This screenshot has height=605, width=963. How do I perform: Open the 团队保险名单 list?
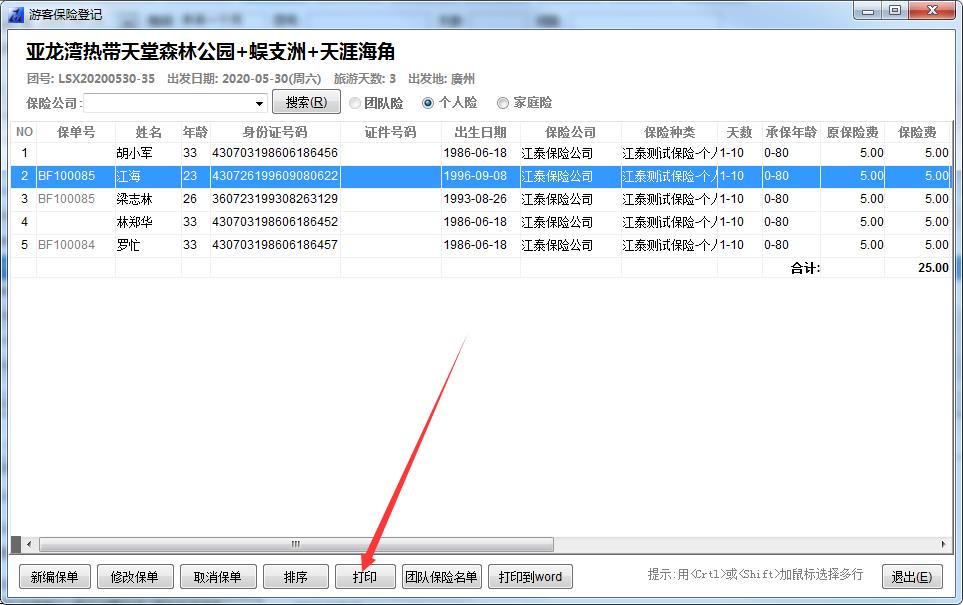(441, 577)
